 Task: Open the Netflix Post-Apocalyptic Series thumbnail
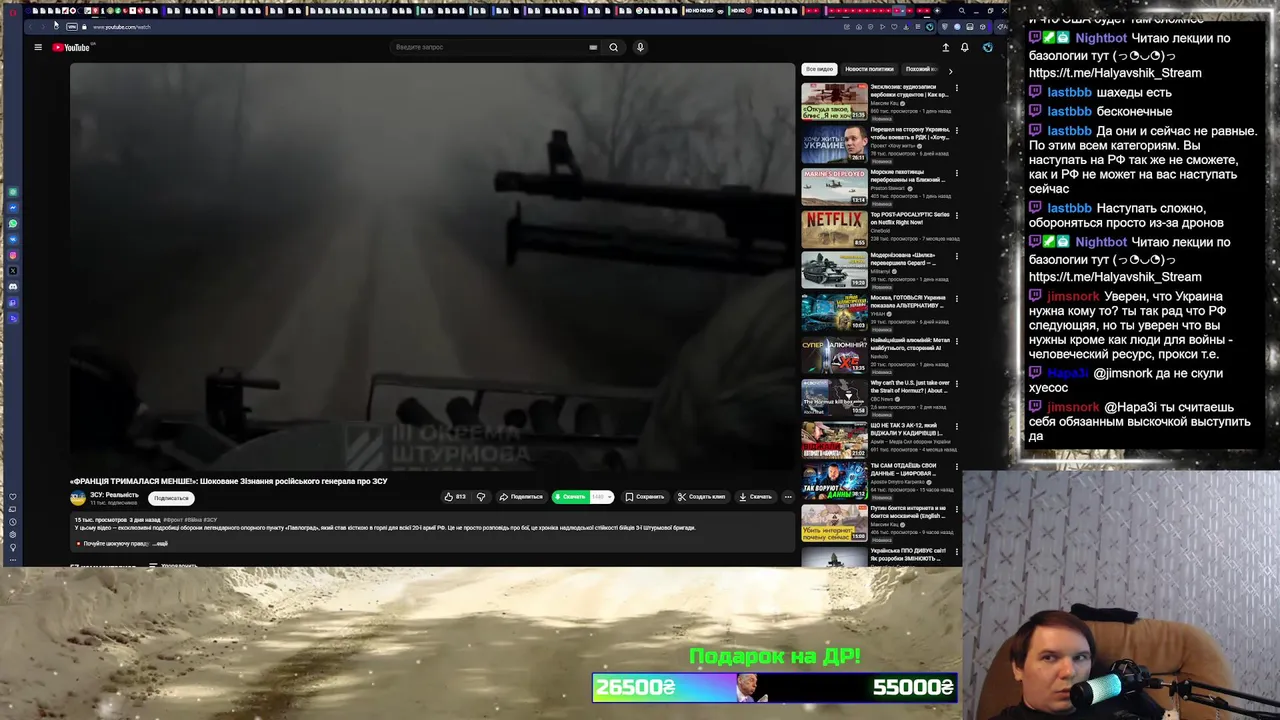tap(834, 229)
